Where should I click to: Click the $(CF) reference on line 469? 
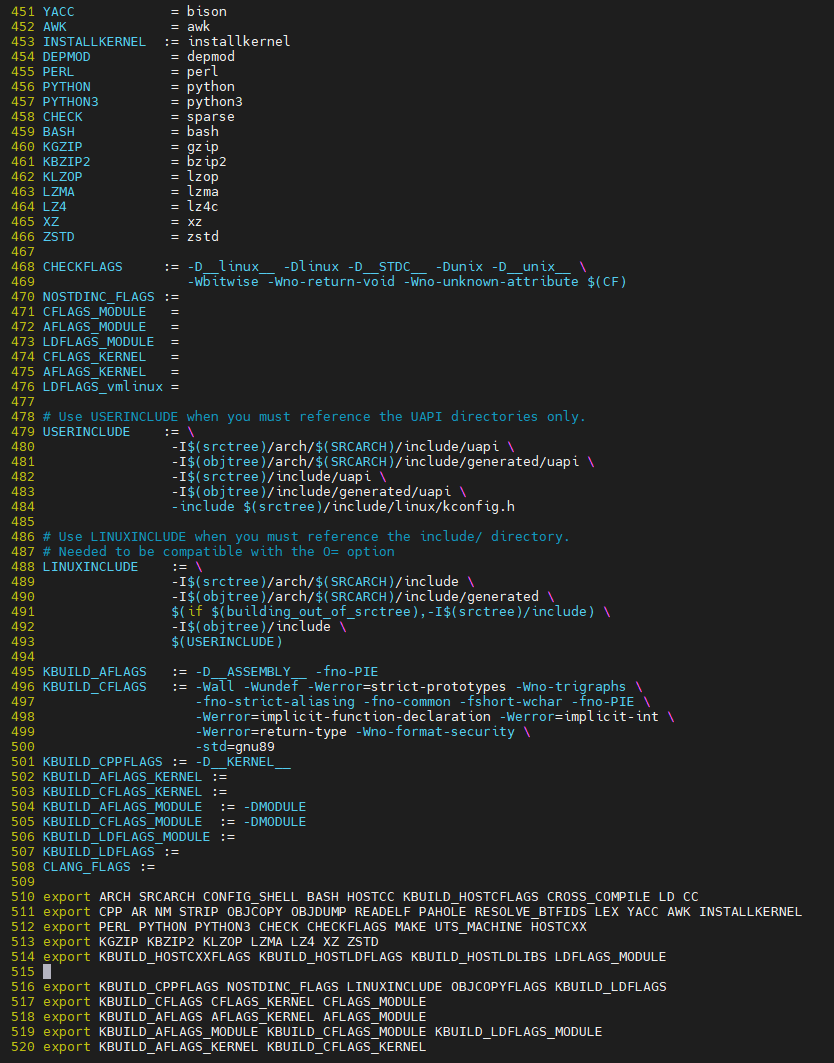pos(607,281)
